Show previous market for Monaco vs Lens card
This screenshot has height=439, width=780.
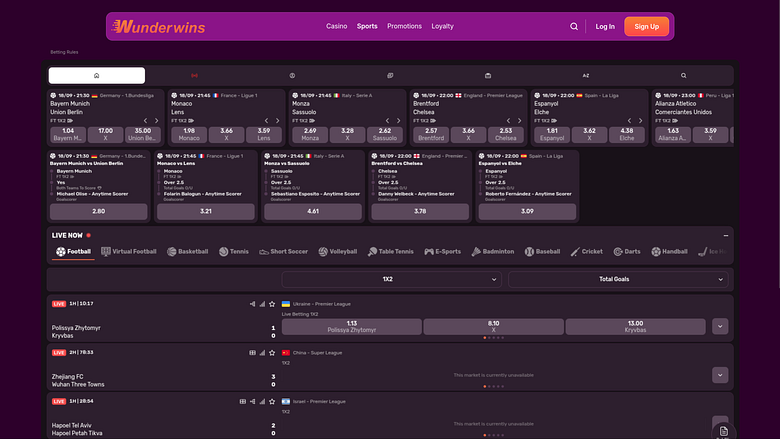coord(266,121)
